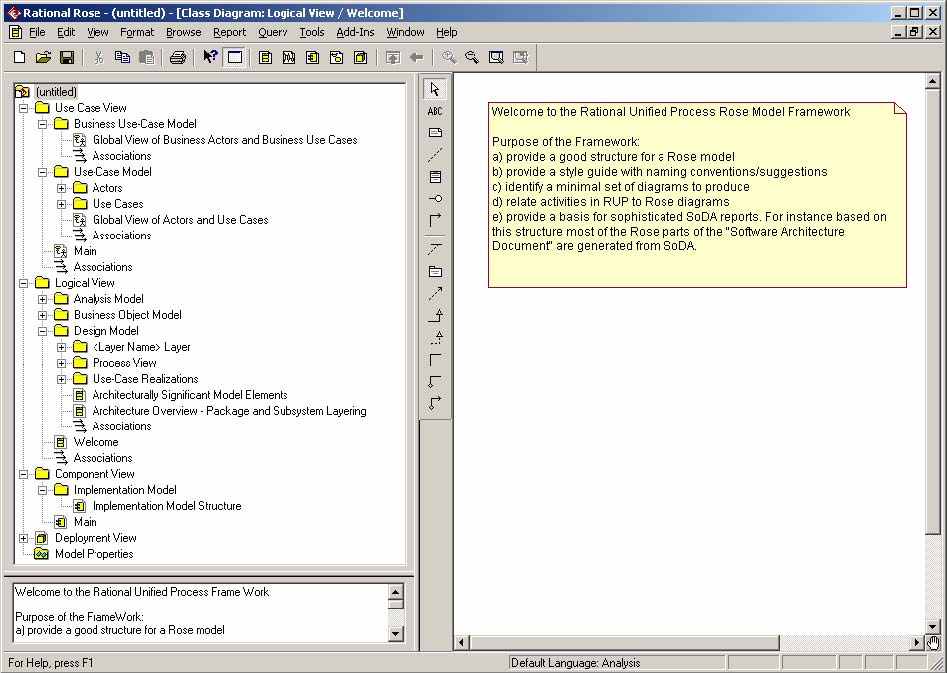This screenshot has height=673, width=947.
Task: Click the Browse Interaction Diagram toolbar icon
Action: (289, 57)
